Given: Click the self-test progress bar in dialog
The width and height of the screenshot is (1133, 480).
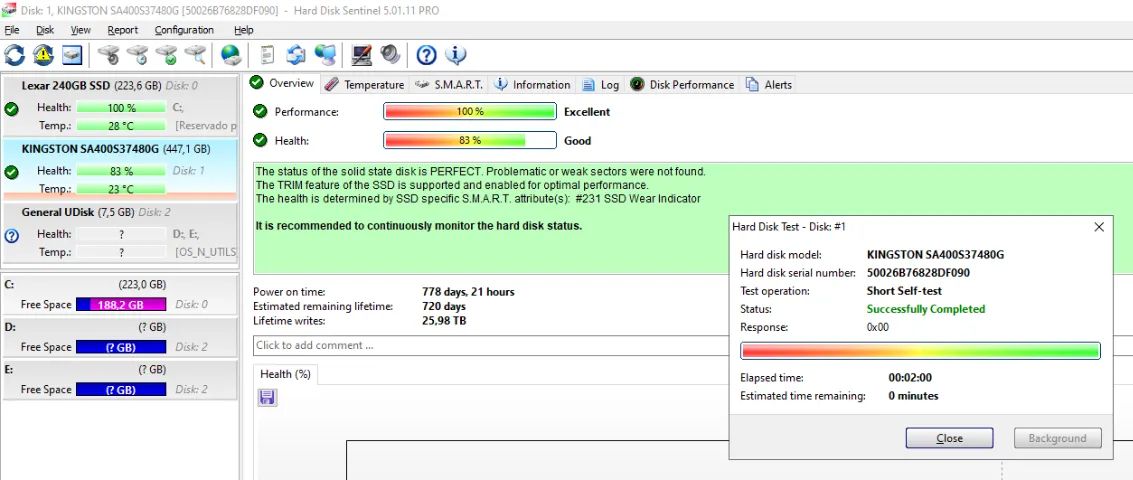Looking at the screenshot, I should (x=921, y=351).
